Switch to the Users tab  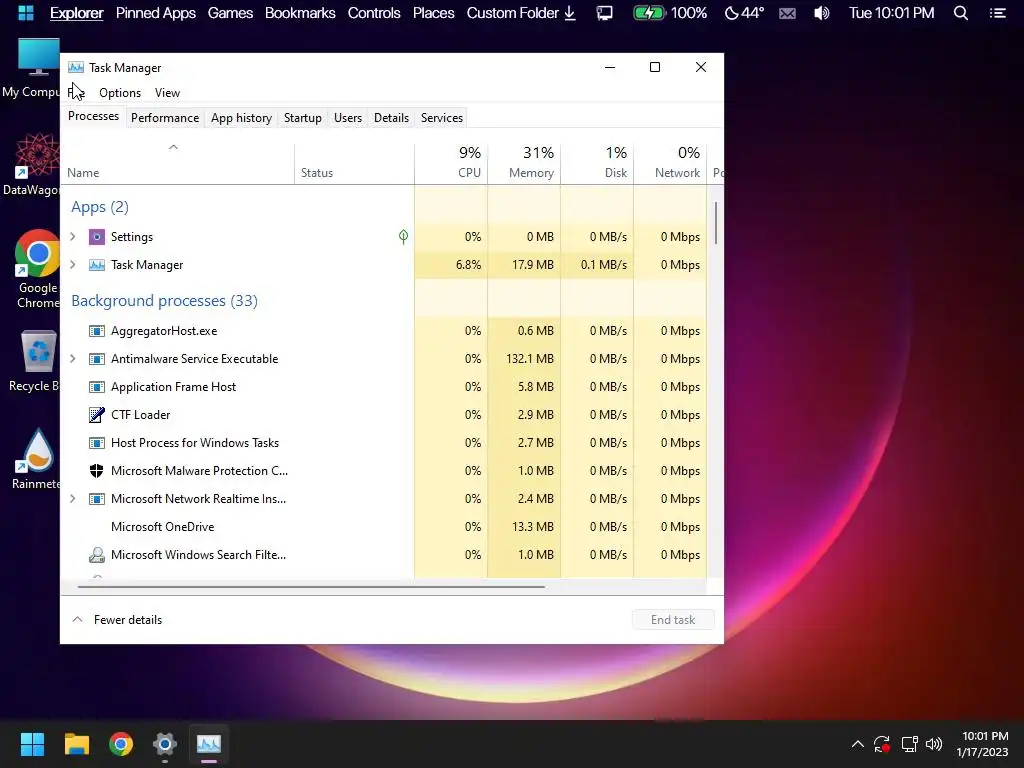click(347, 118)
